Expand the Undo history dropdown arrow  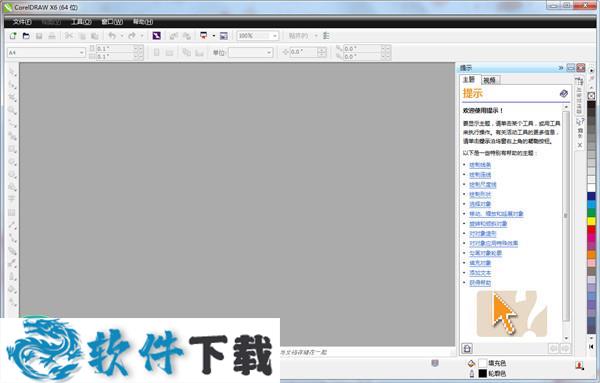[x=122, y=36]
